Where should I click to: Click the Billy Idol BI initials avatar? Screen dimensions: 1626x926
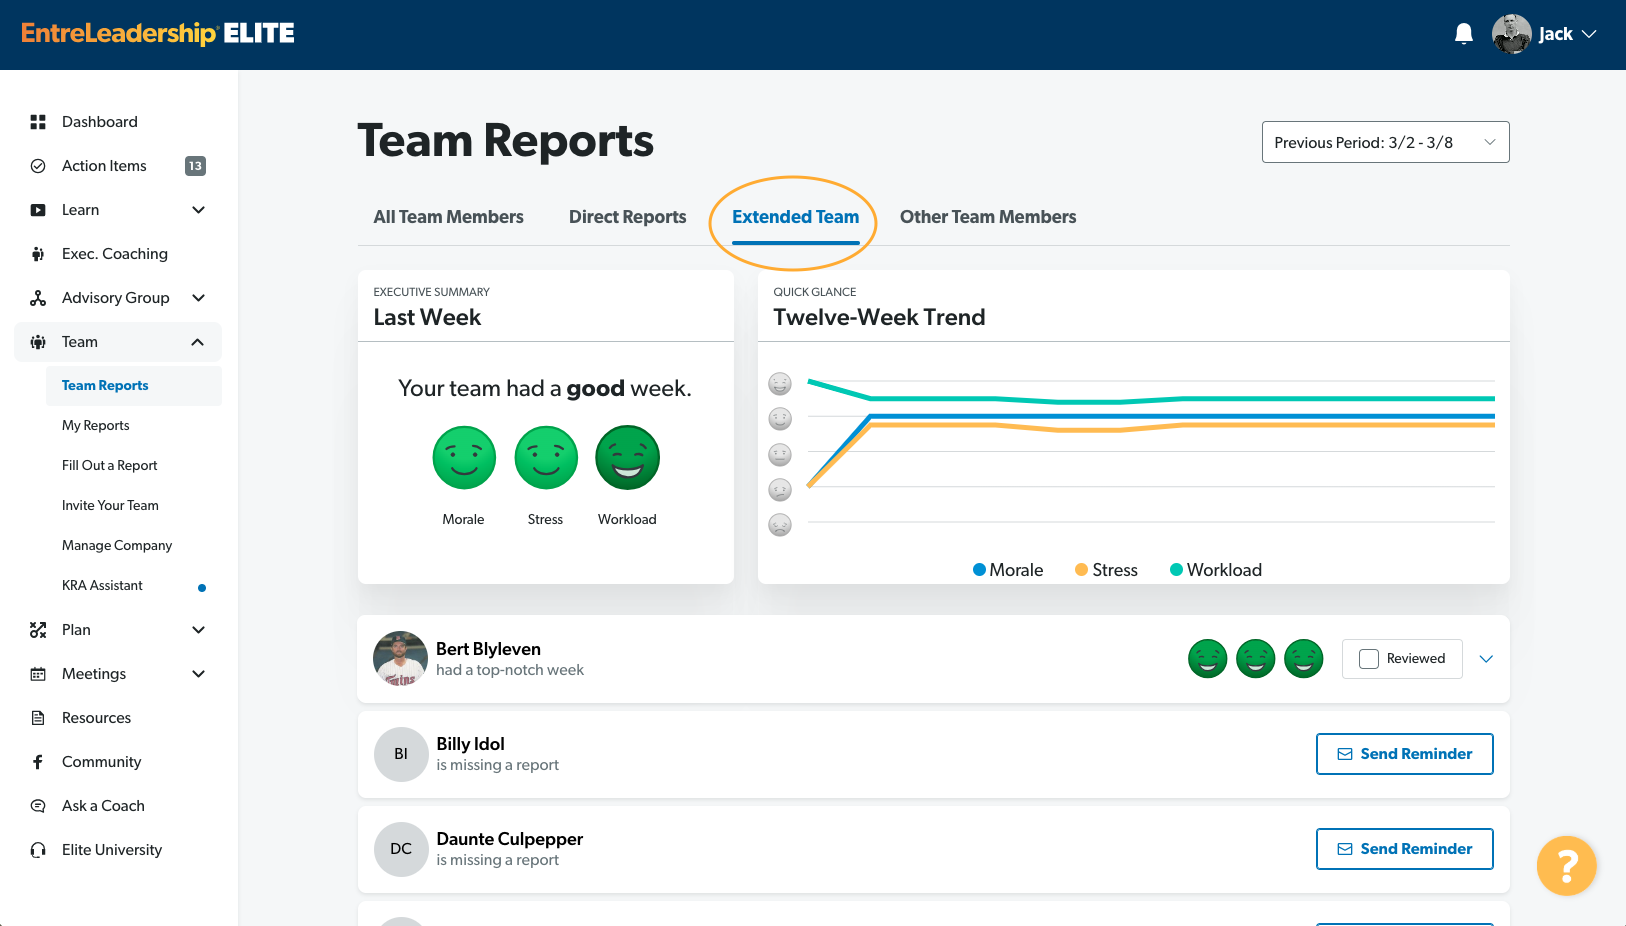pos(401,754)
